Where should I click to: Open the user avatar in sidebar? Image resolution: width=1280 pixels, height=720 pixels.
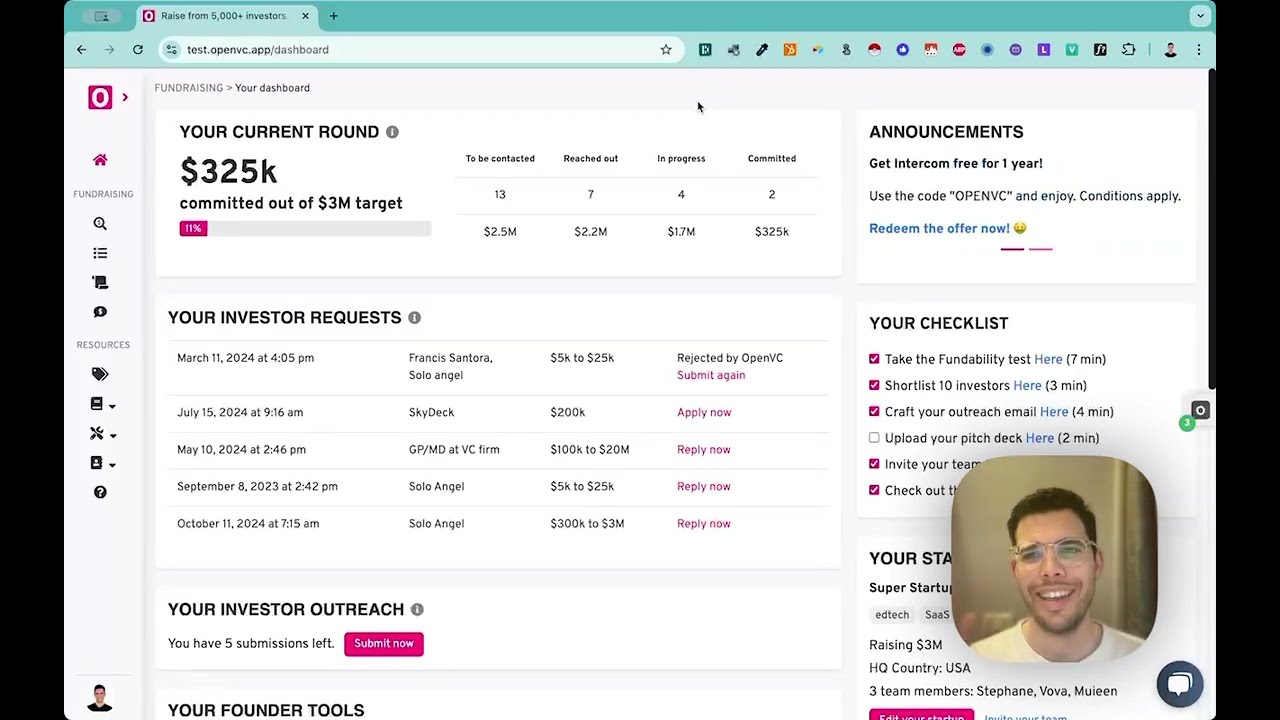pyautogui.click(x=100, y=698)
